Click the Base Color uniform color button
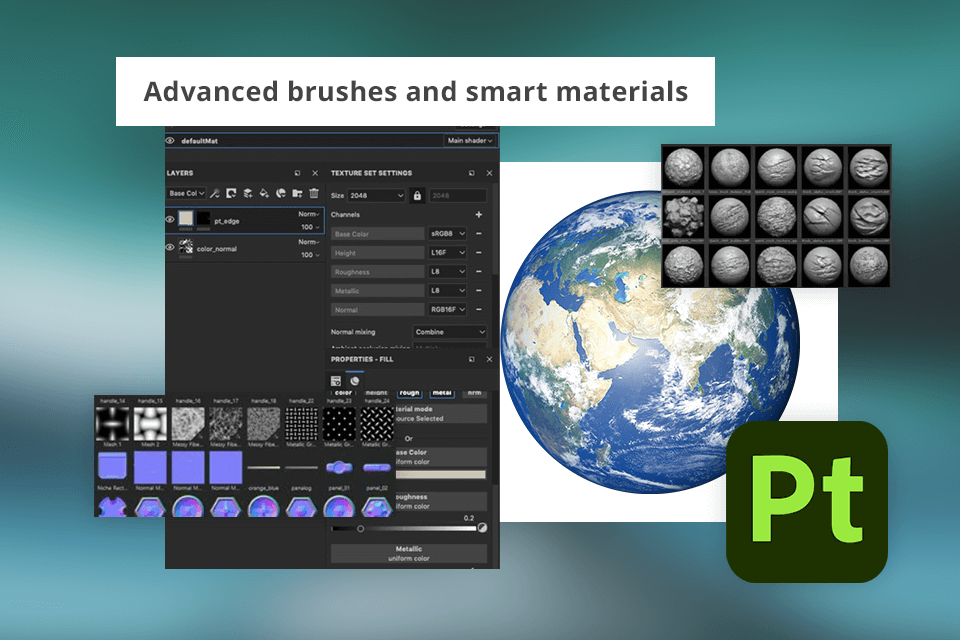Screen dimensions: 960x640 coord(441,457)
